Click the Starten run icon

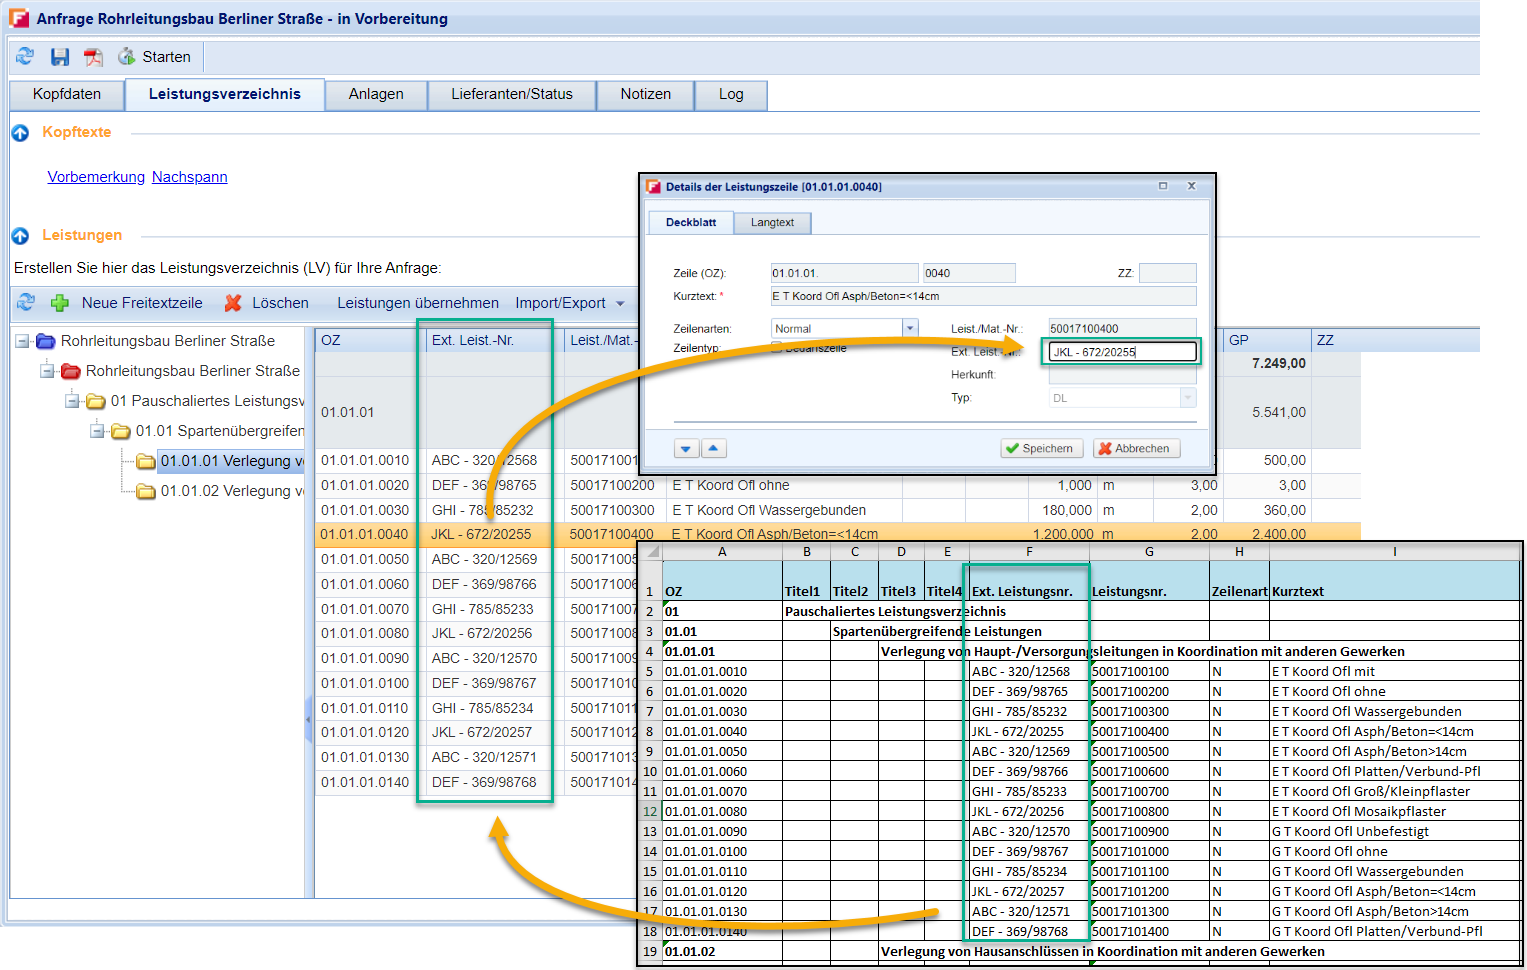(x=127, y=57)
